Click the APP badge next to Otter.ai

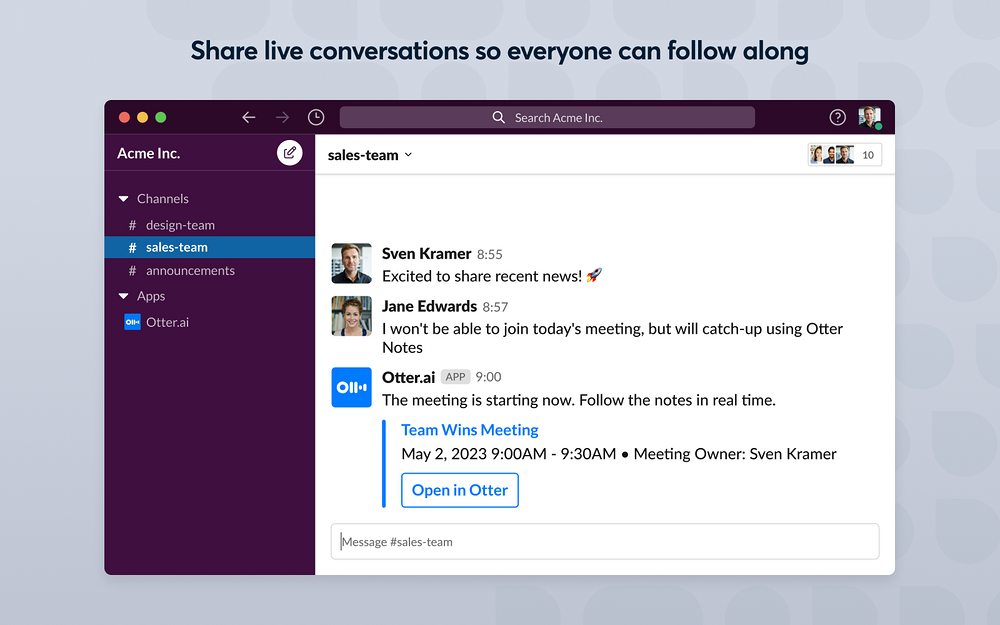click(455, 377)
